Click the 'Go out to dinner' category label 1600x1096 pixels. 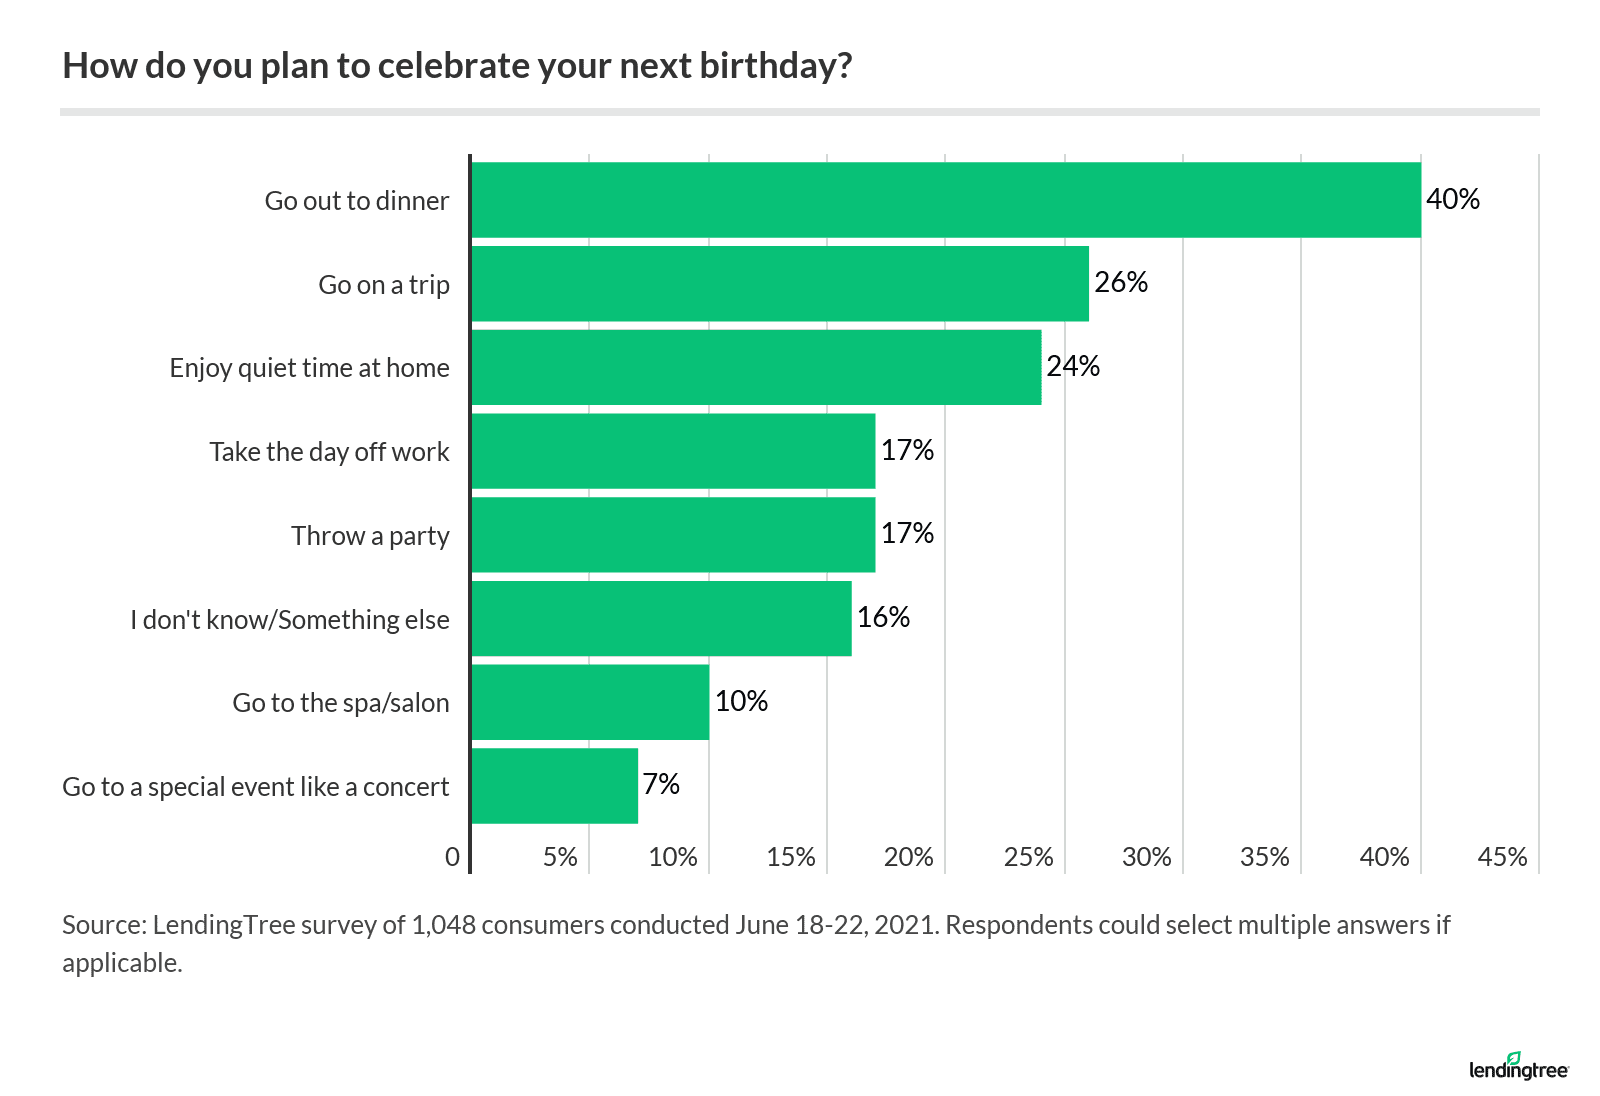[x=357, y=201]
